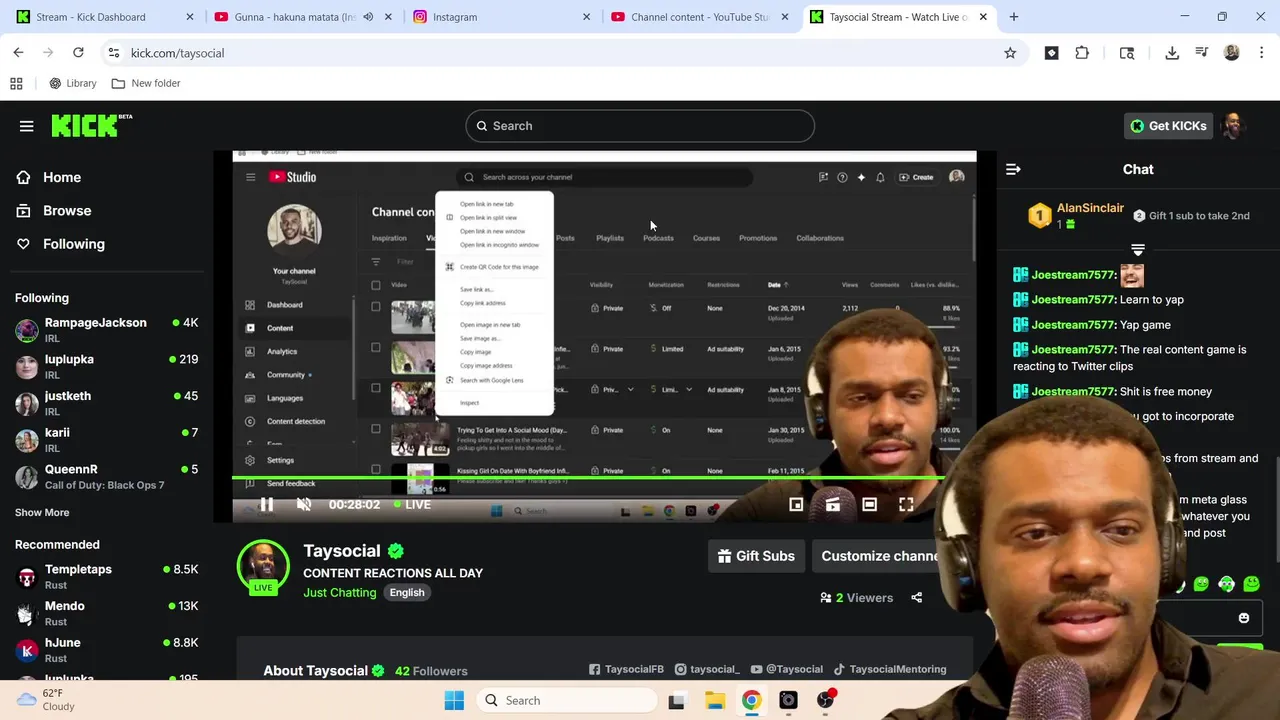The width and height of the screenshot is (1280, 720).
Task: Open the @Taysocial link
Action: click(x=786, y=669)
